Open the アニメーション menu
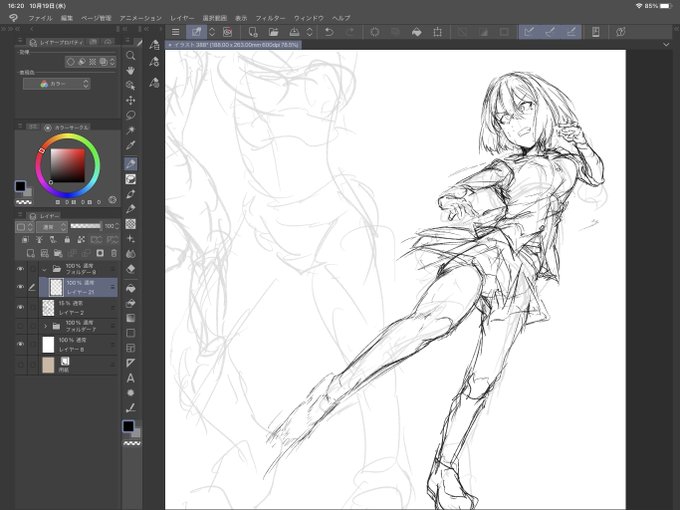The width and height of the screenshot is (680, 510). (x=141, y=18)
